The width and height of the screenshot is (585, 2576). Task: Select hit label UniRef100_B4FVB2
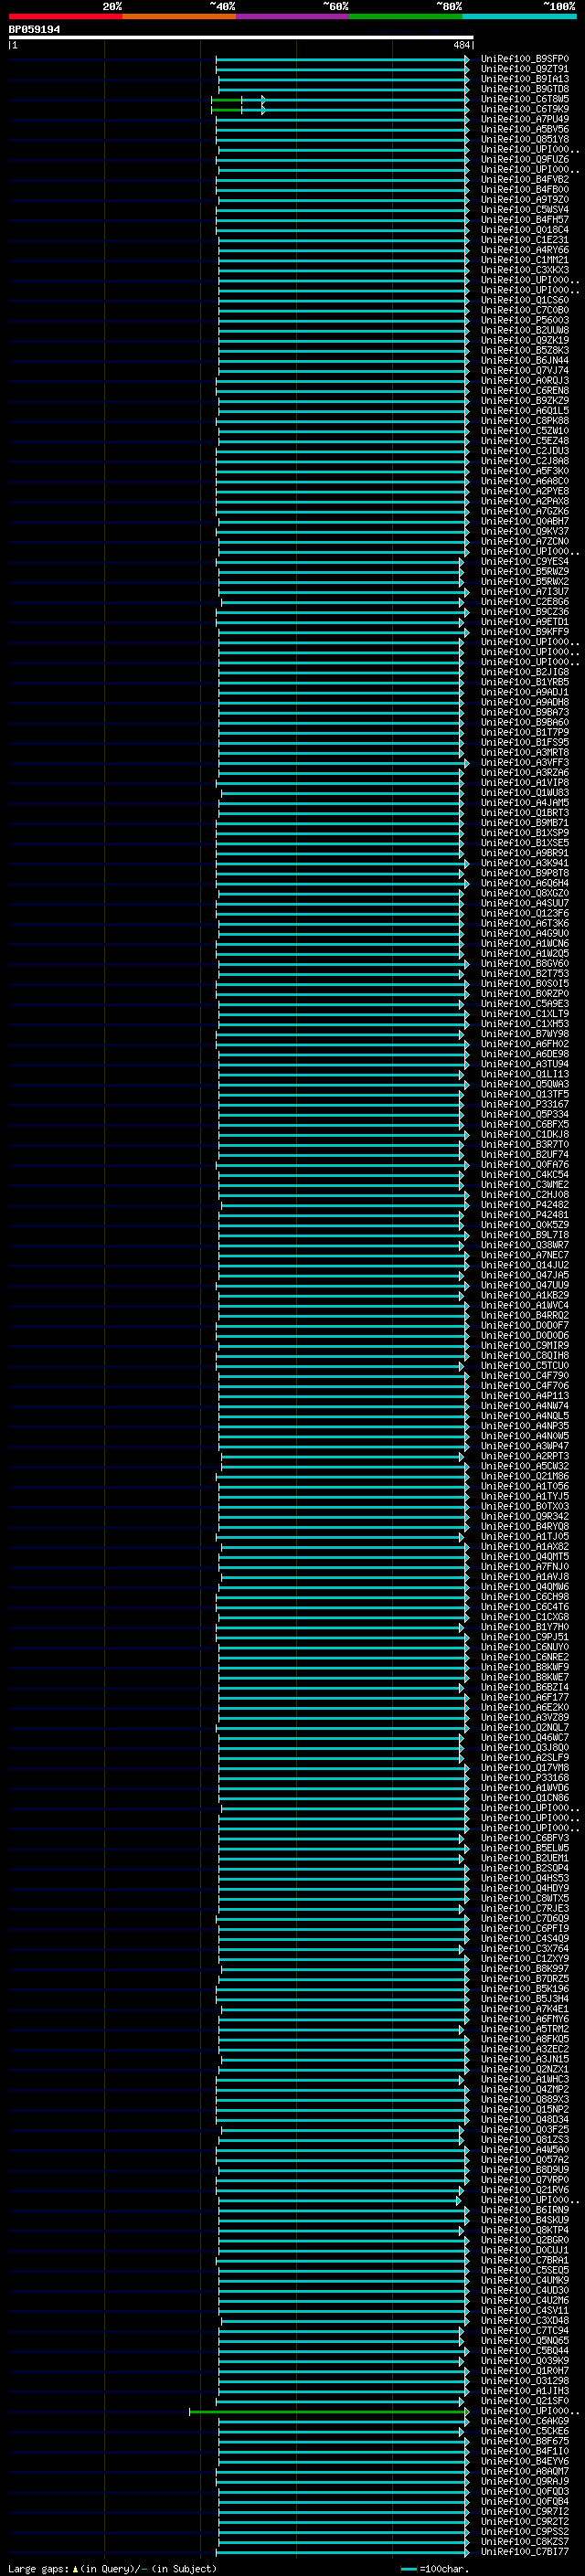click(x=524, y=180)
